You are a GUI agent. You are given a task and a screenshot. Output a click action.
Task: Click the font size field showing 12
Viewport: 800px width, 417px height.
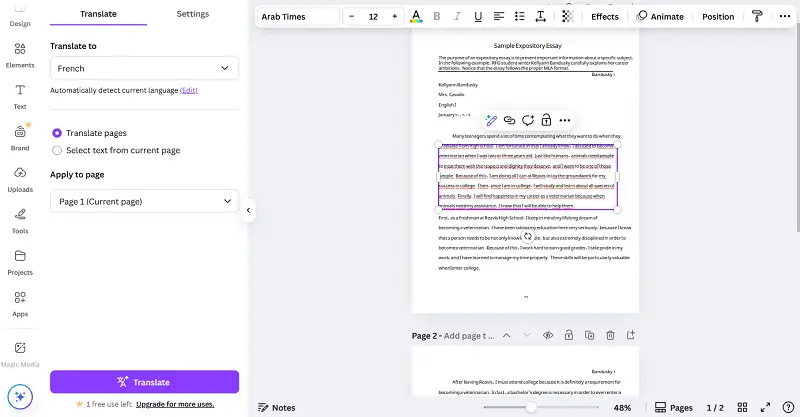point(373,16)
